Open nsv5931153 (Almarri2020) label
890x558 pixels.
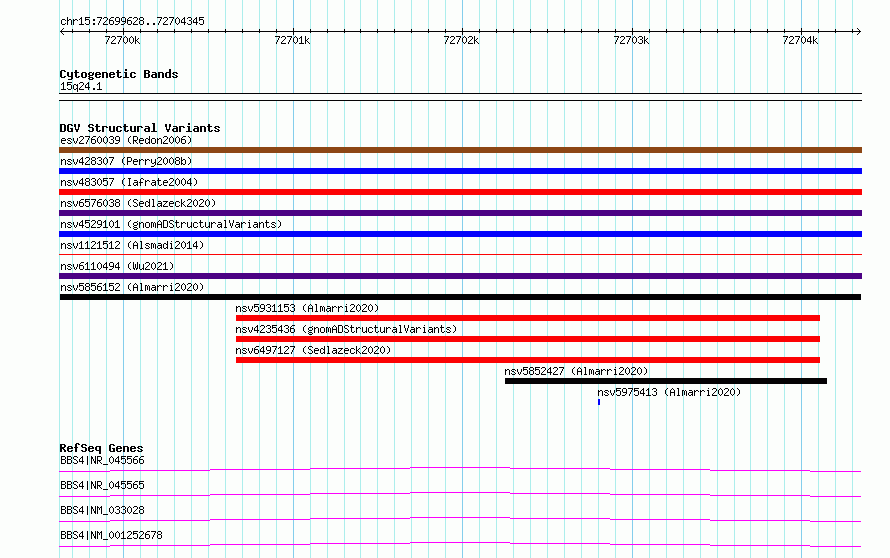307,308
